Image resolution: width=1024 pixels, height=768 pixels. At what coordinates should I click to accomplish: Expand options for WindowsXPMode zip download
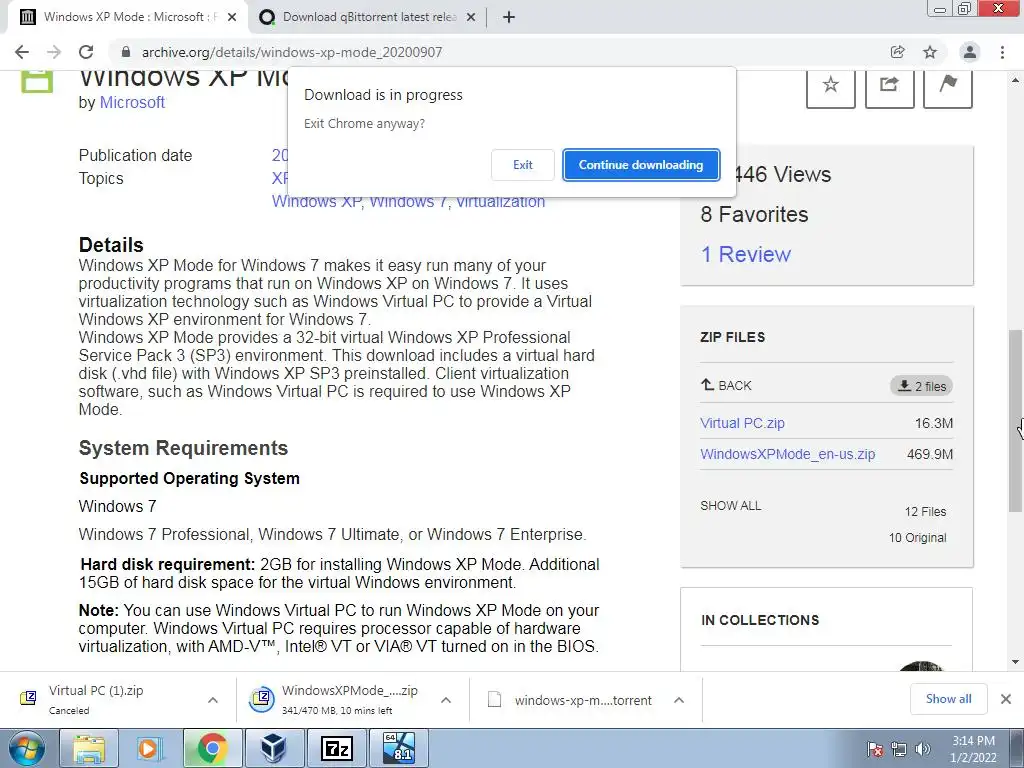(x=446, y=700)
